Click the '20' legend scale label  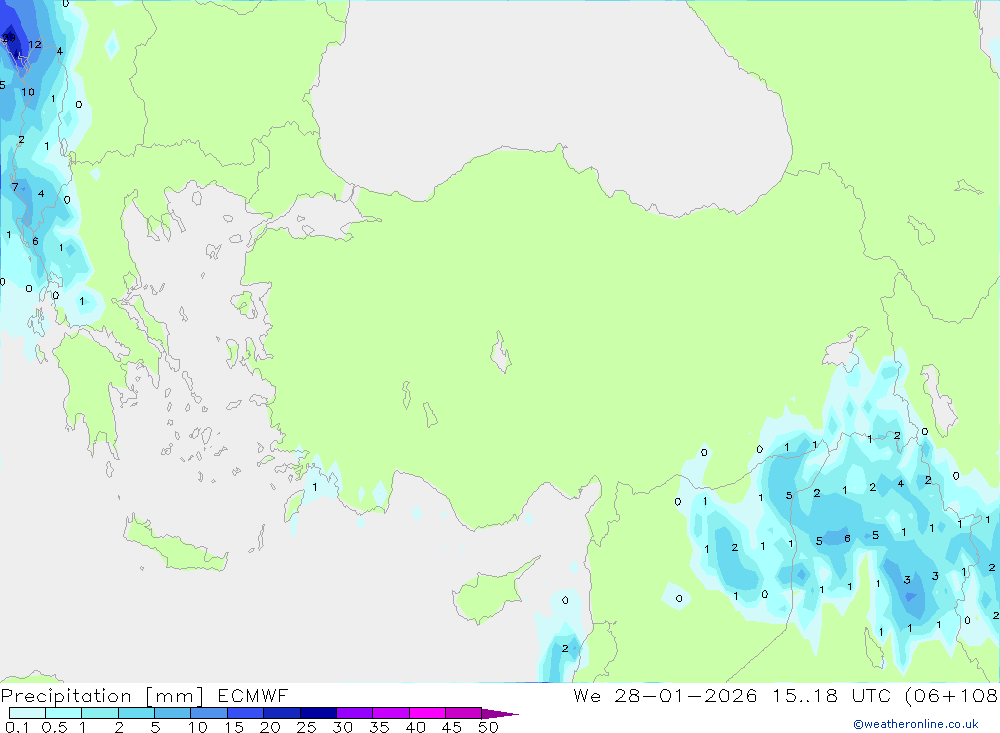pos(270,727)
